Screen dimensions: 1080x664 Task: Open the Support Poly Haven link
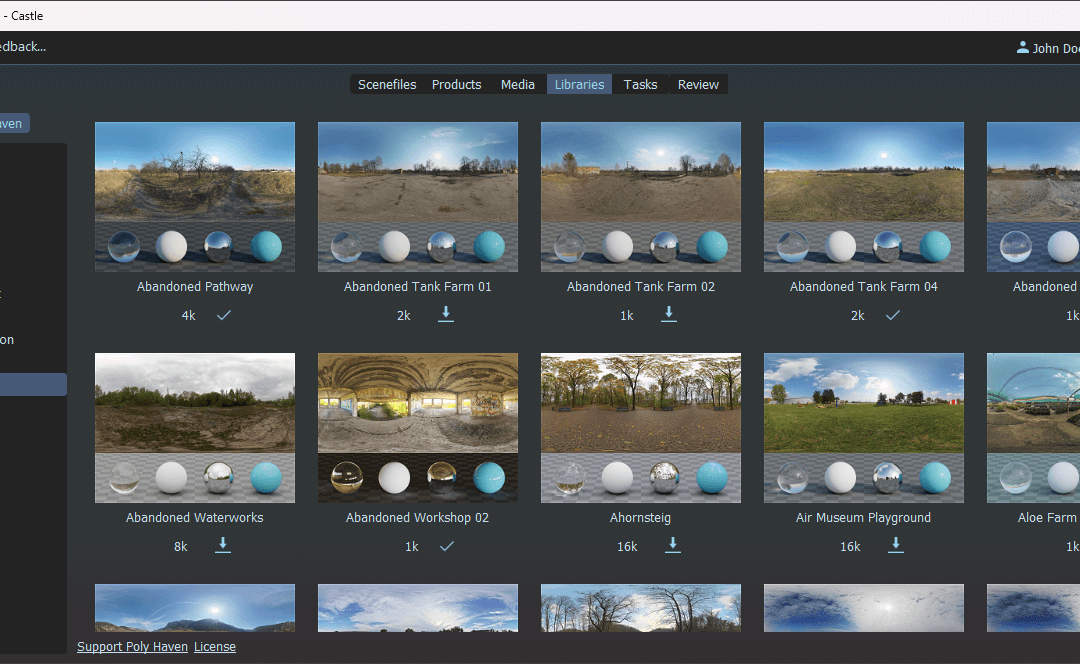(132, 647)
